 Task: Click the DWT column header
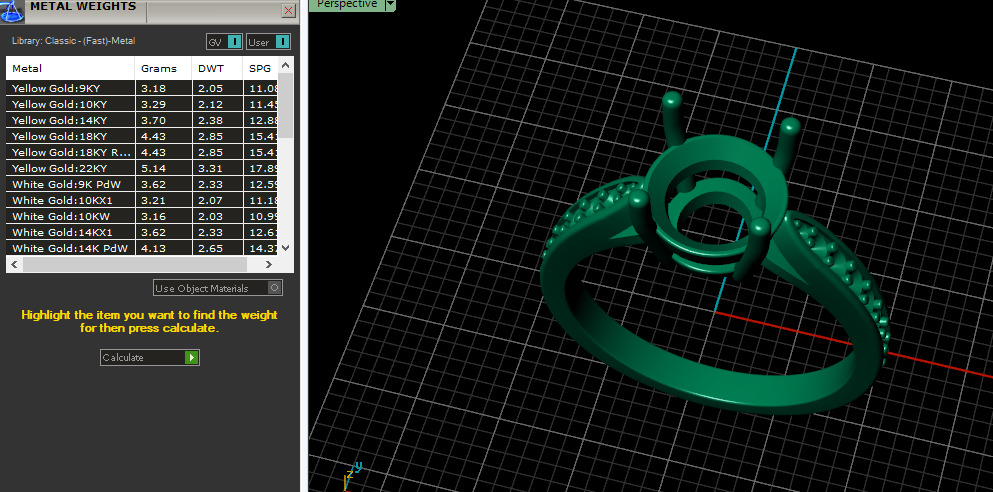pos(217,68)
